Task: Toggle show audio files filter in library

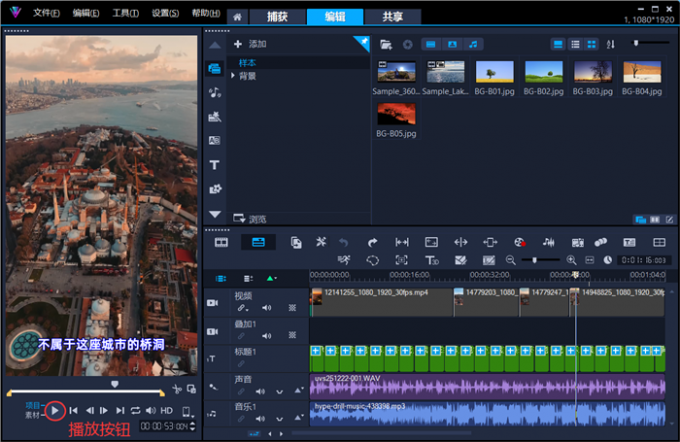Action: [x=473, y=45]
